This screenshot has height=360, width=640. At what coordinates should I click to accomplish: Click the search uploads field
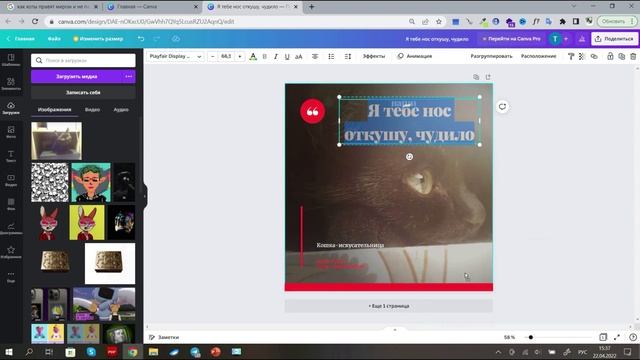click(x=83, y=60)
